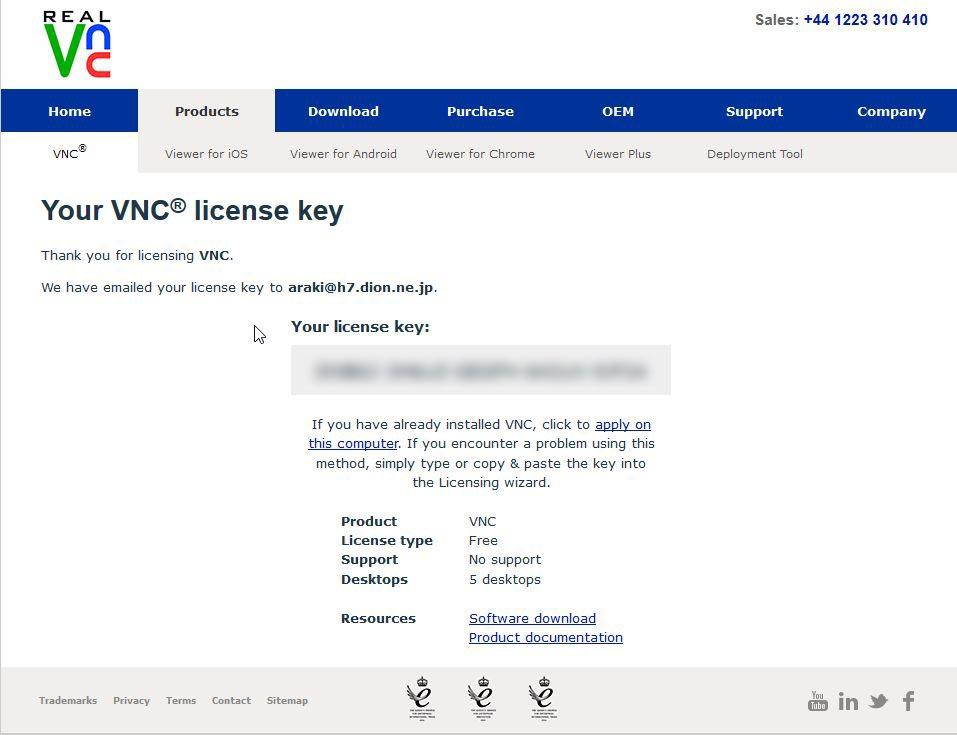Open the Privacy footer link
Viewport: 957px width, 735px height.
[131, 700]
